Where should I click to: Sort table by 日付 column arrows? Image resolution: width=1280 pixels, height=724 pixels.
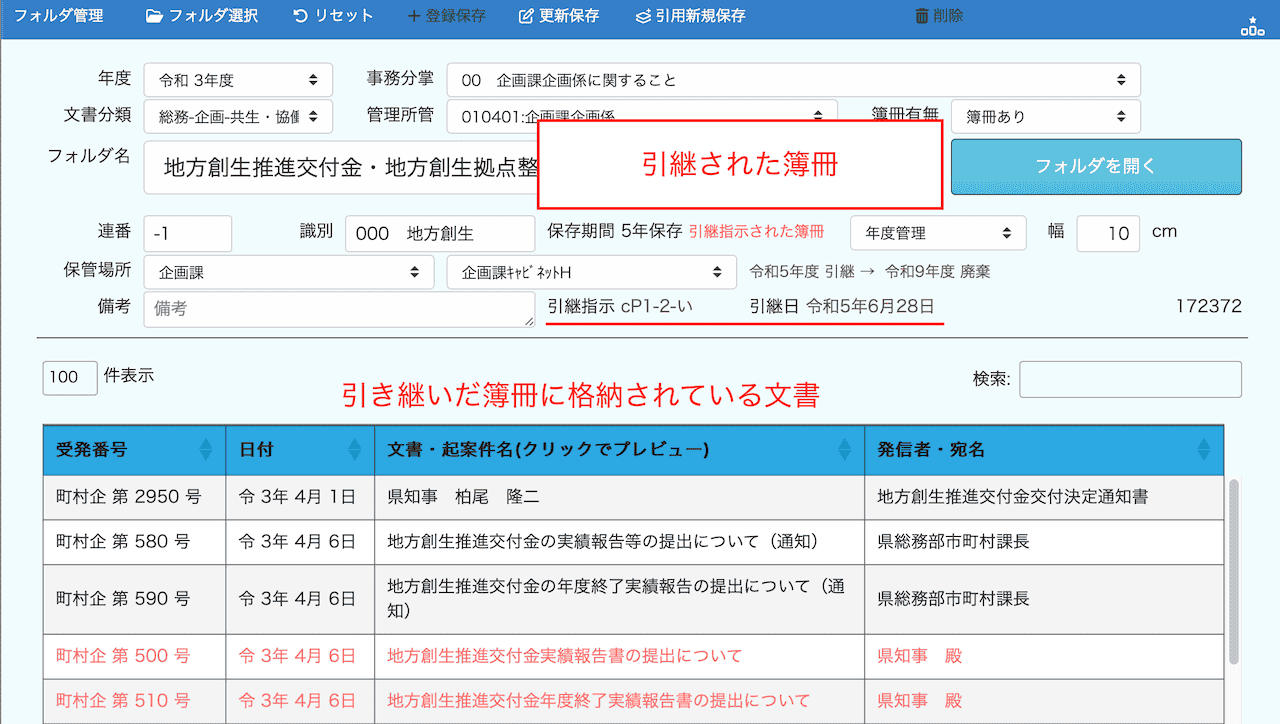tap(354, 450)
